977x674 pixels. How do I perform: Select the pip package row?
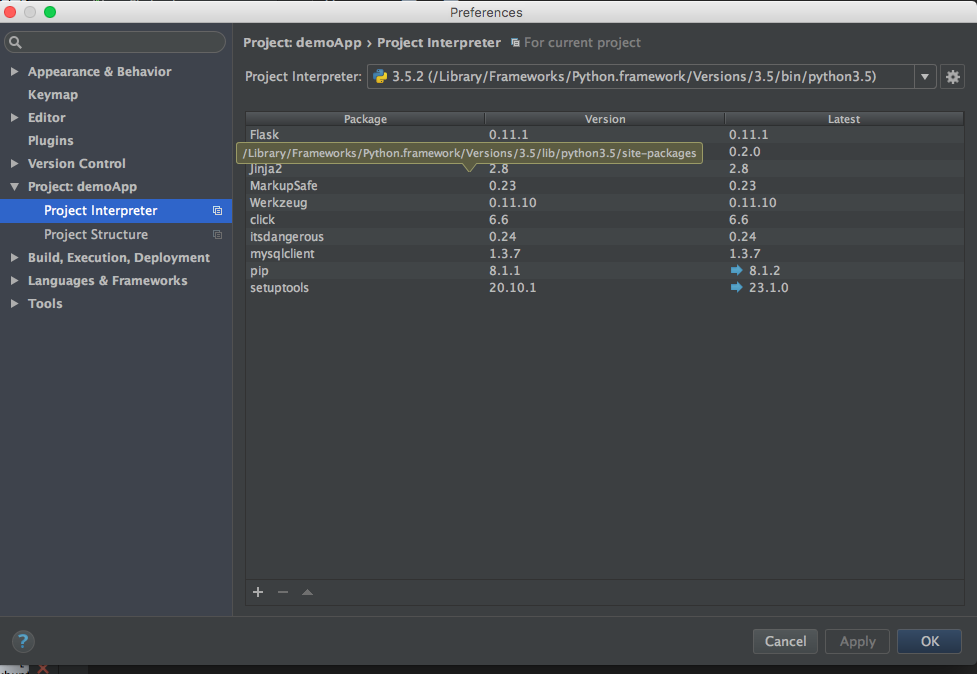(604, 270)
